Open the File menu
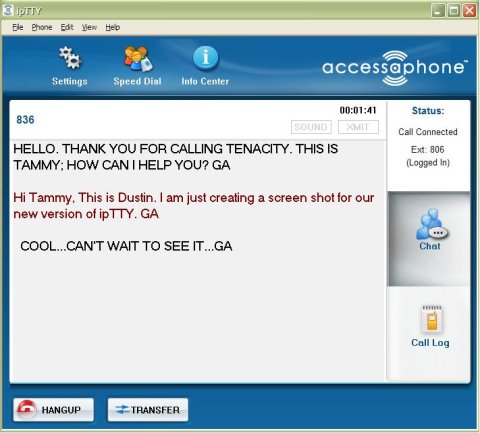 18,27
